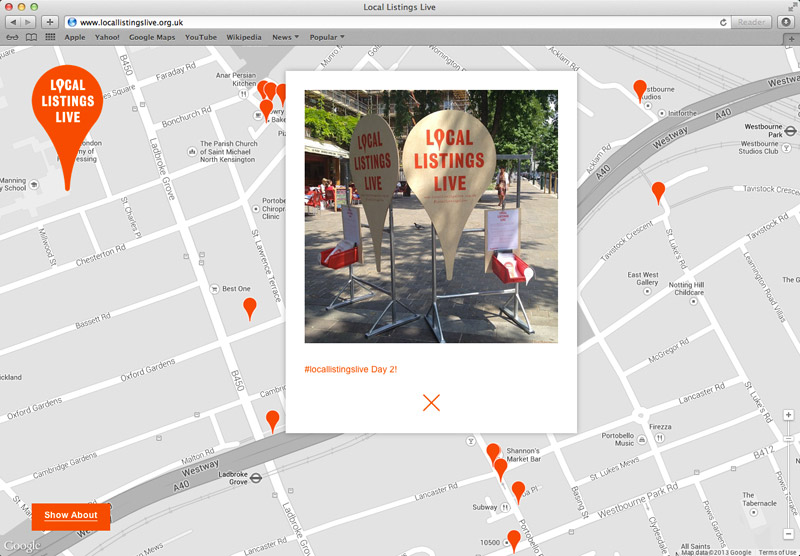Open the News bookmarks dropdown
Screen dimensions: 800x556
285,37
